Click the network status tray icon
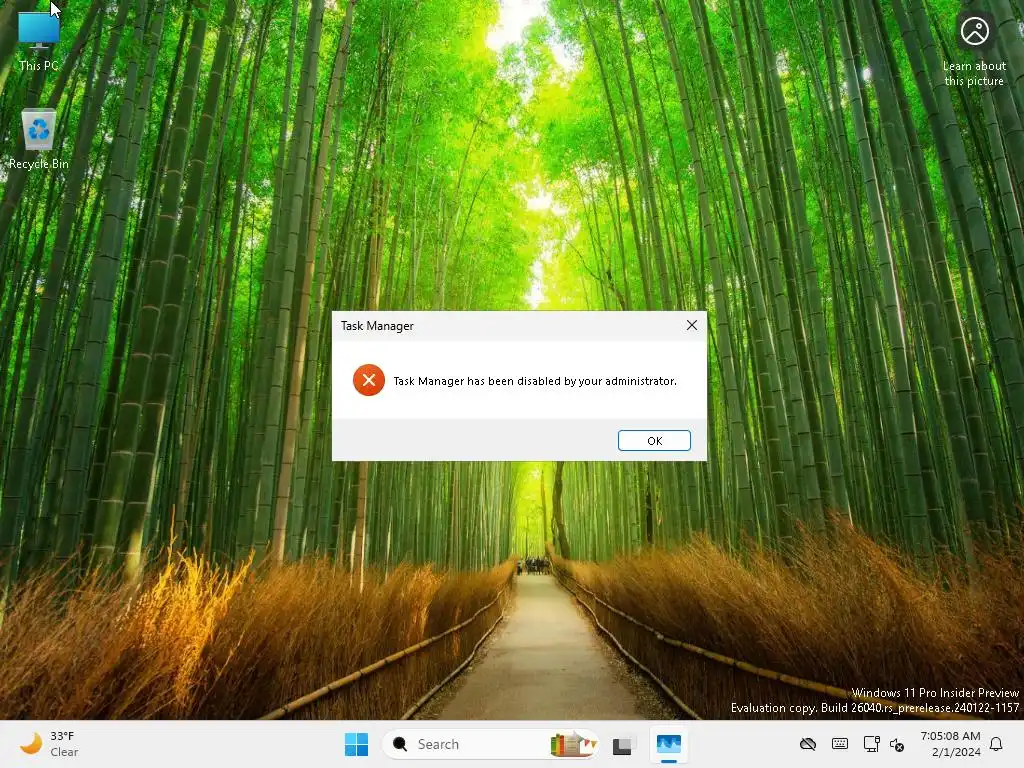Screen dimensions: 1024x768 871,744
